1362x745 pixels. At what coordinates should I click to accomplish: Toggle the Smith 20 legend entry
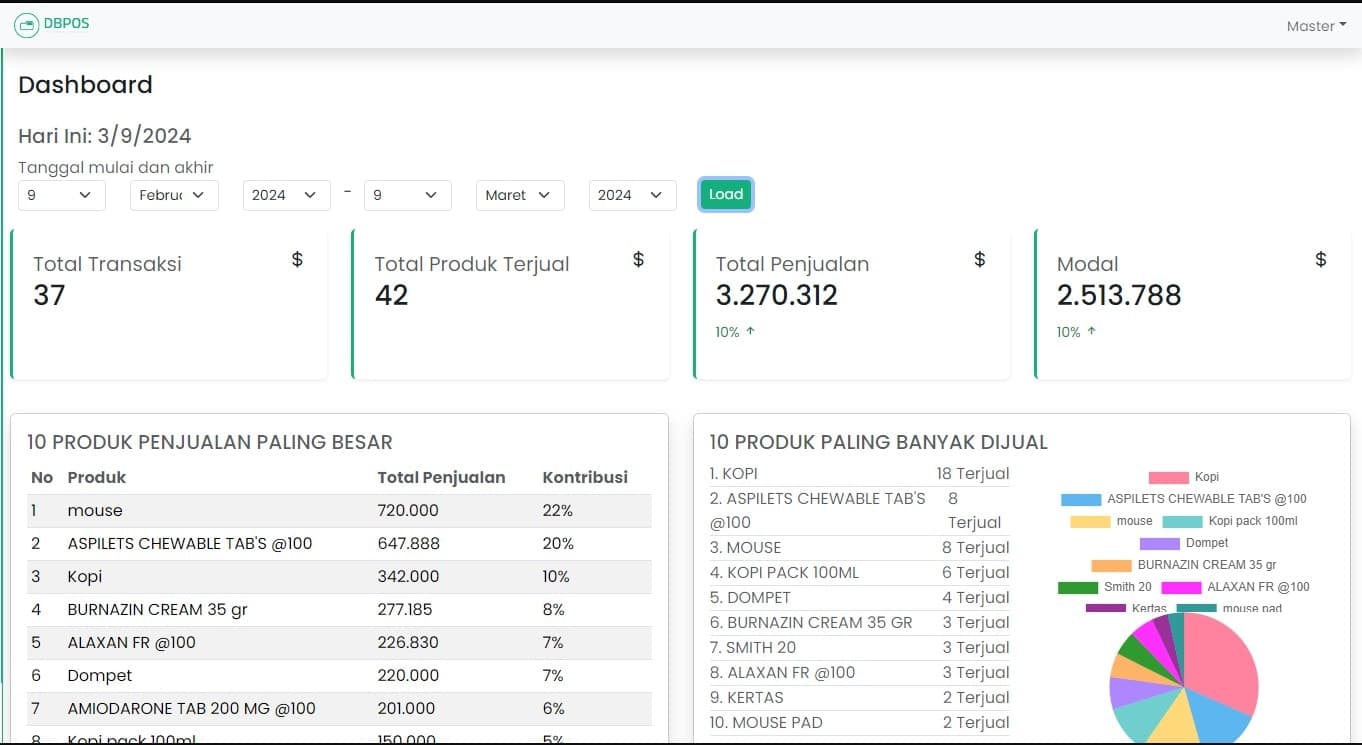1105,587
